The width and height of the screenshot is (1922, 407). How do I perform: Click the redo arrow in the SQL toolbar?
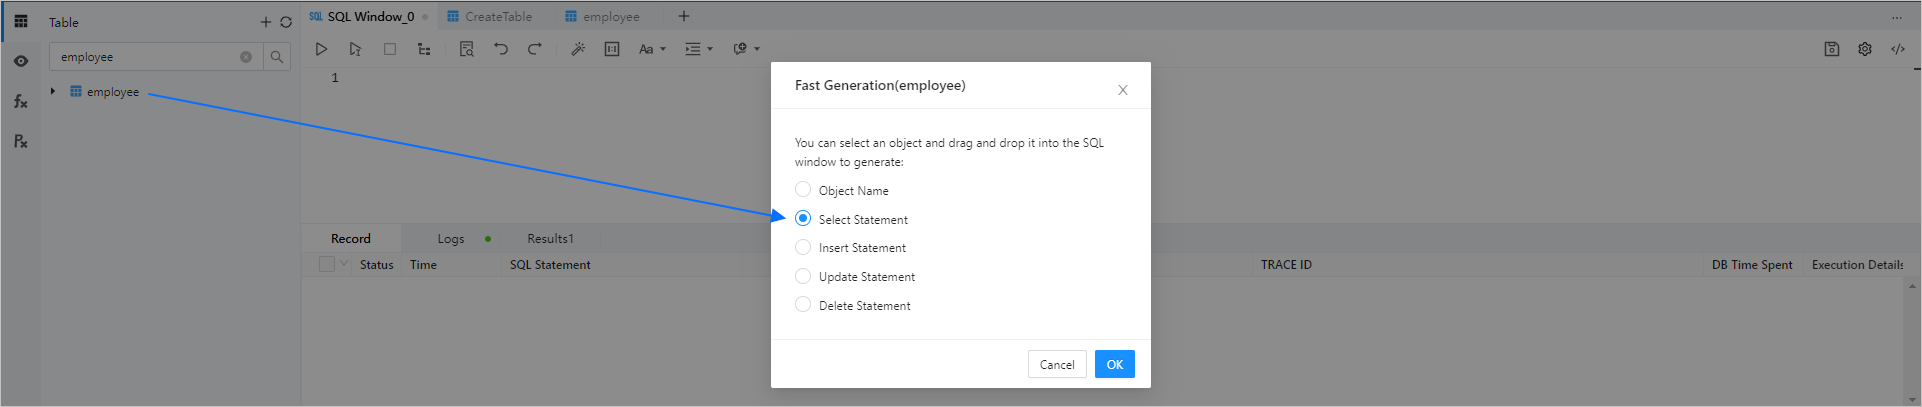click(x=535, y=49)
